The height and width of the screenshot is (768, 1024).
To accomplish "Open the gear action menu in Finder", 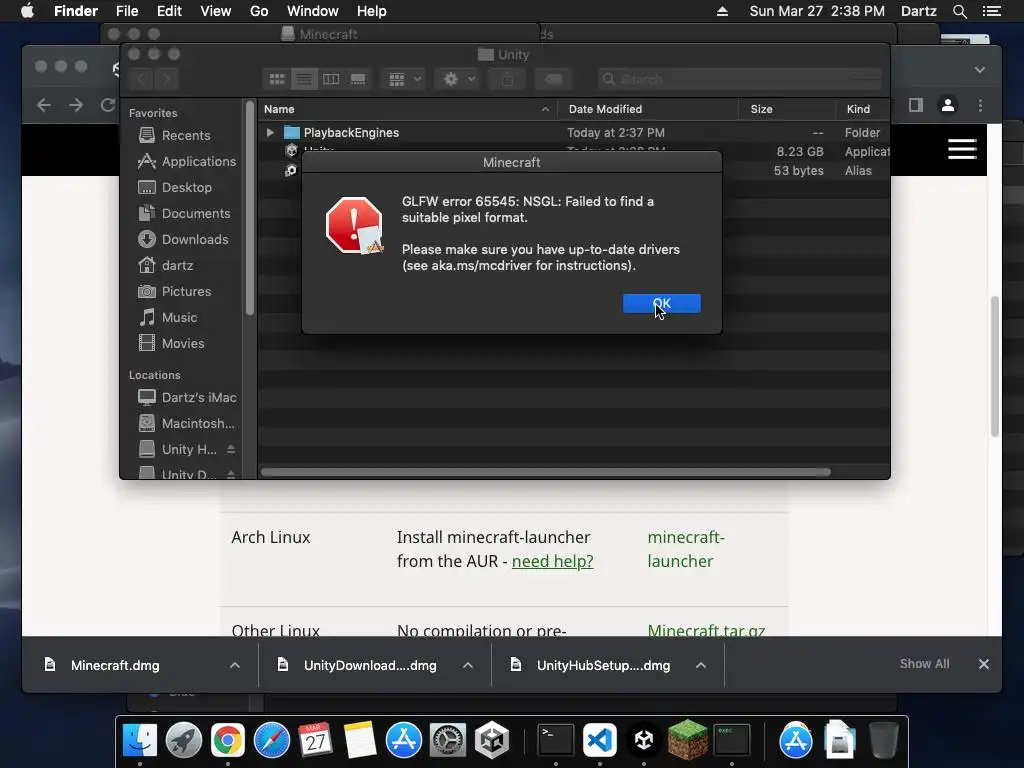I will [x=458, y=79].
